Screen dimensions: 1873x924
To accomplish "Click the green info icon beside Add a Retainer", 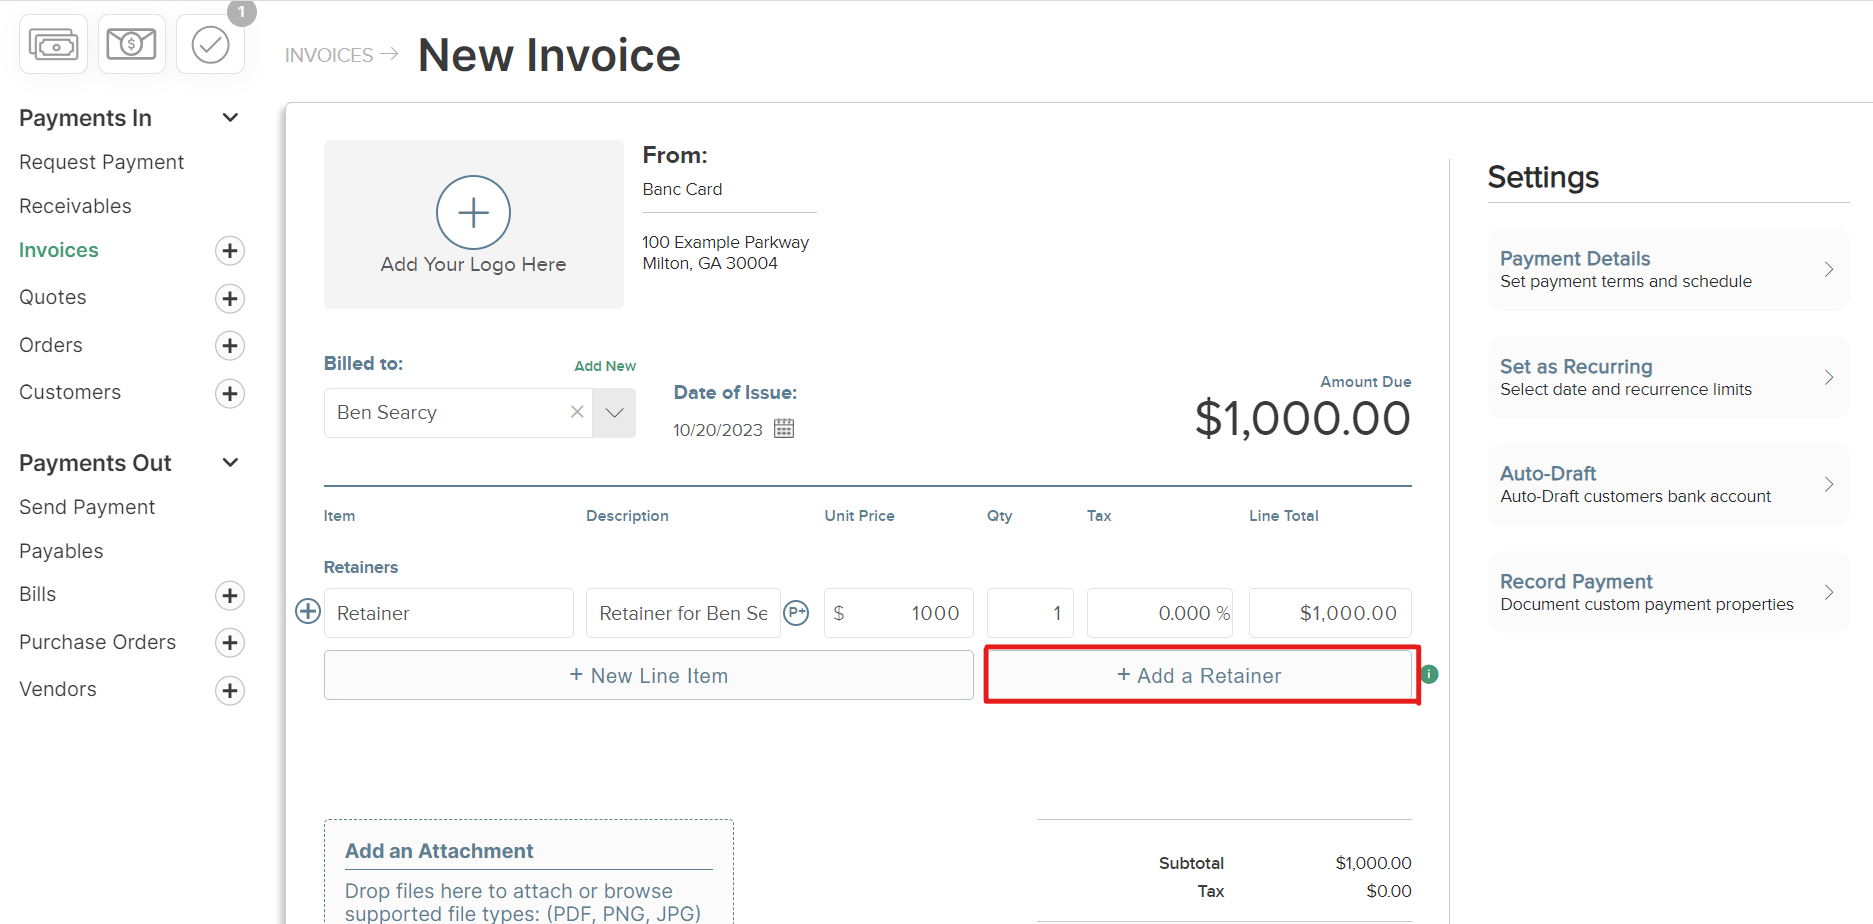I will coord(1428,674).
